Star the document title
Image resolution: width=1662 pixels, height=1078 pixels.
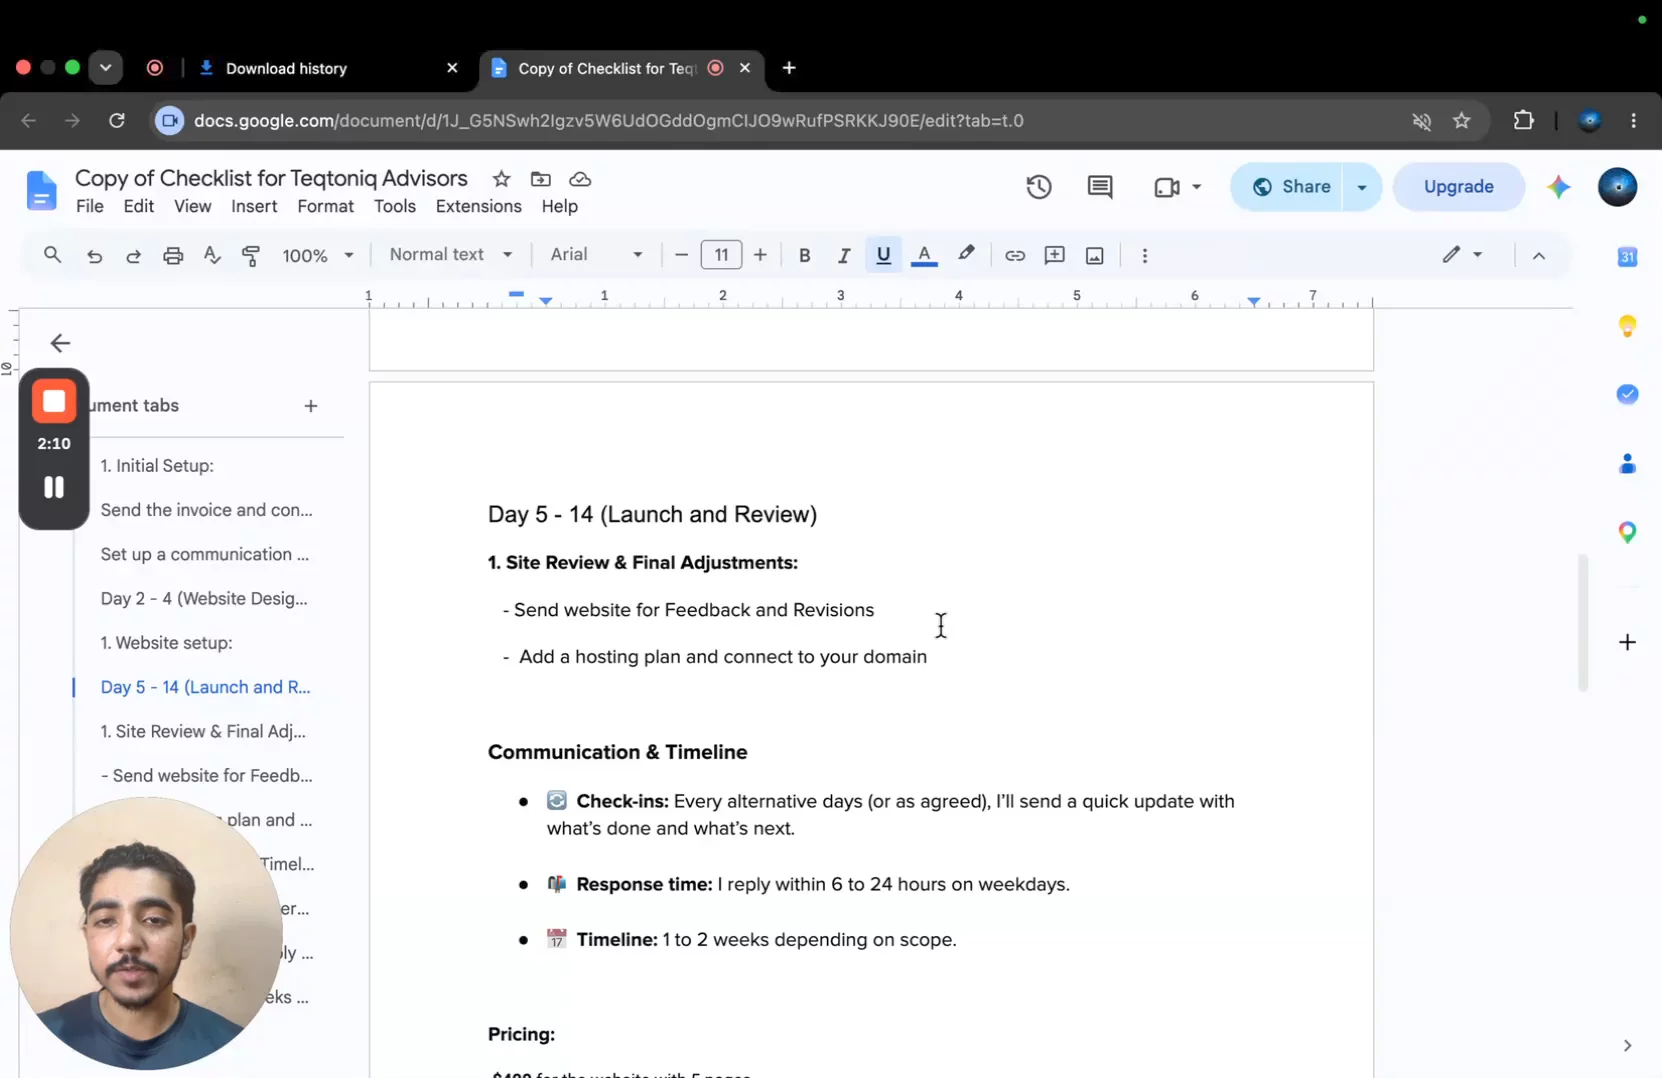(501, 179)
